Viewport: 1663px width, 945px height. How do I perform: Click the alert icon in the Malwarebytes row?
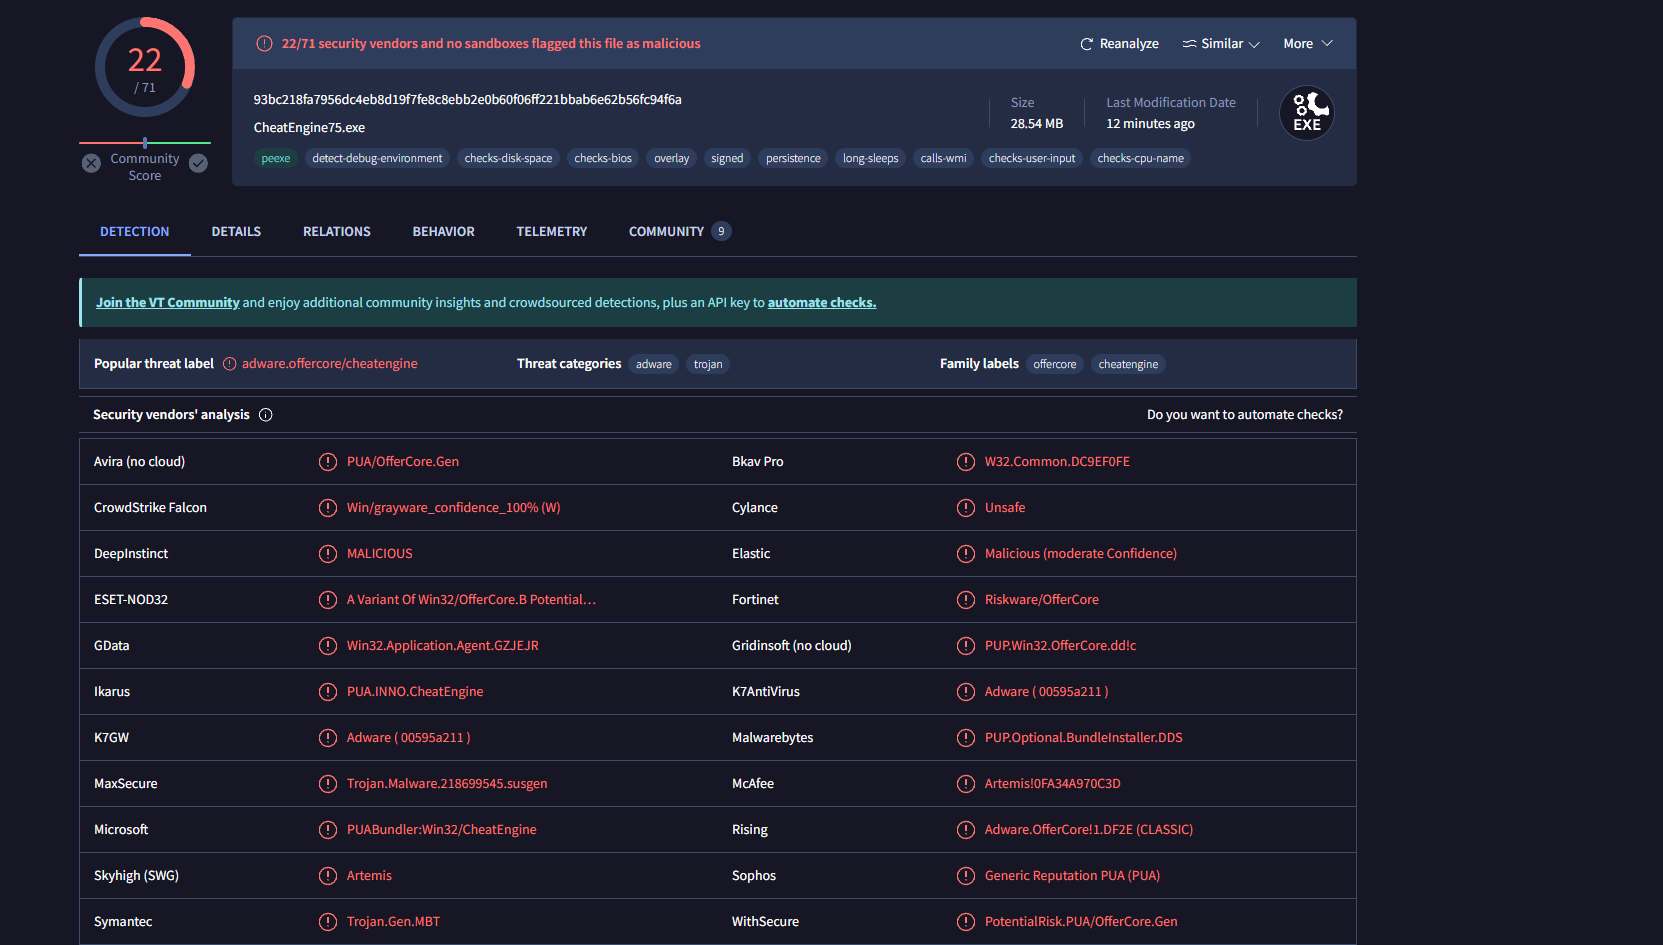[x=966, y=738]
